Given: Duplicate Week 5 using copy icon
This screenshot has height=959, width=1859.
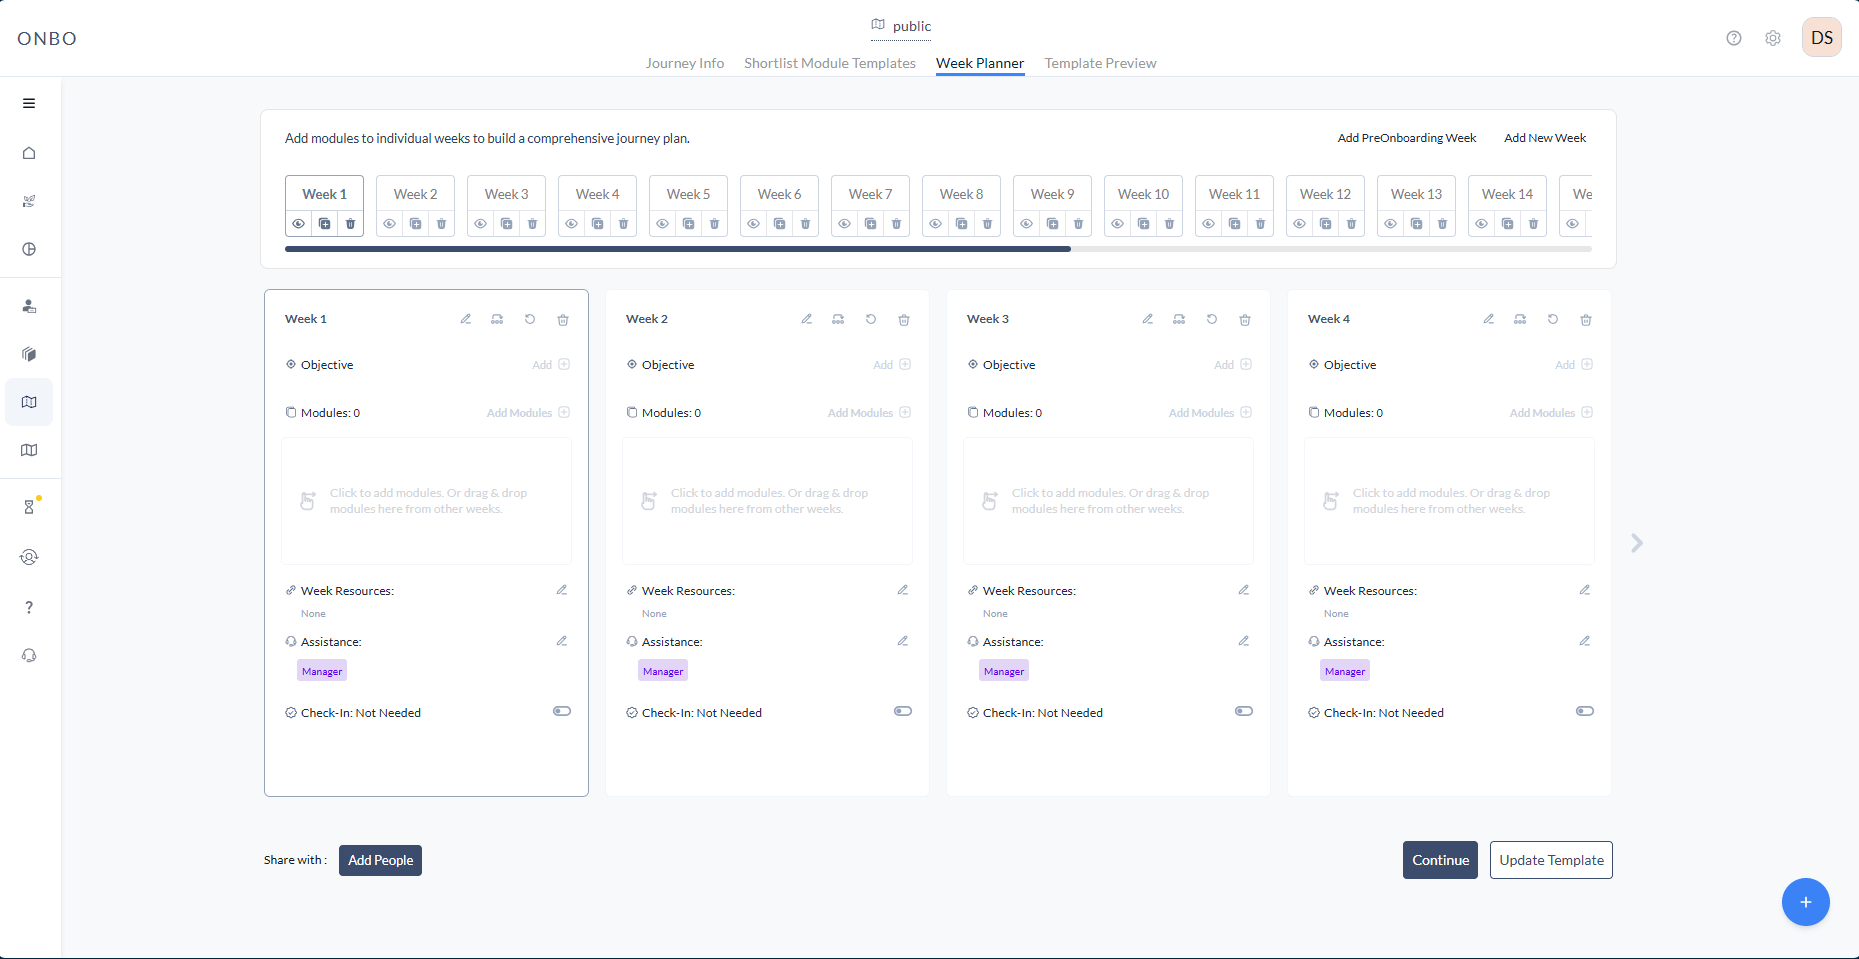Looking at the screenshot, I should coord(688,224).
